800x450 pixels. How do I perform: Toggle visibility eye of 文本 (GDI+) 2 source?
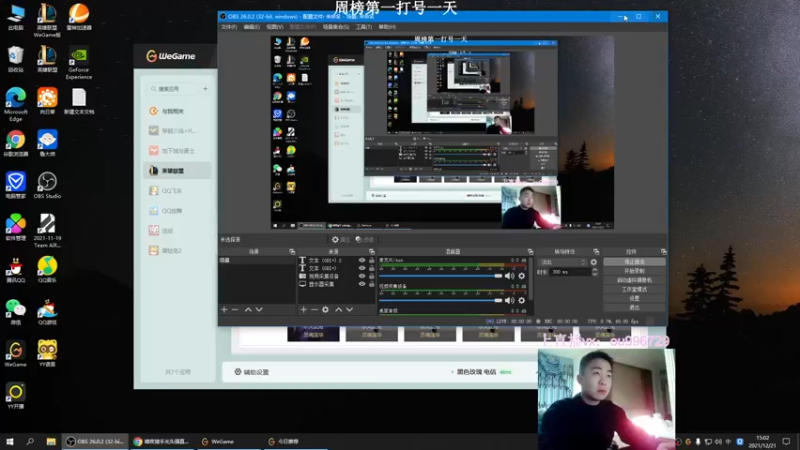[362, 260]
